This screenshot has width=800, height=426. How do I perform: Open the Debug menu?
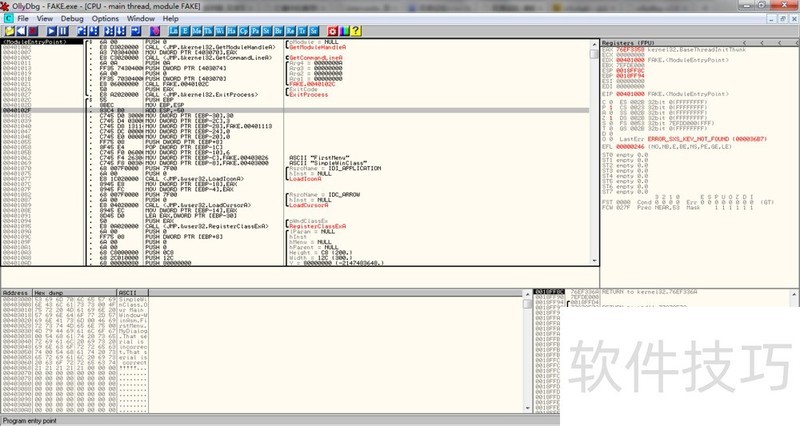click(72, 18)
